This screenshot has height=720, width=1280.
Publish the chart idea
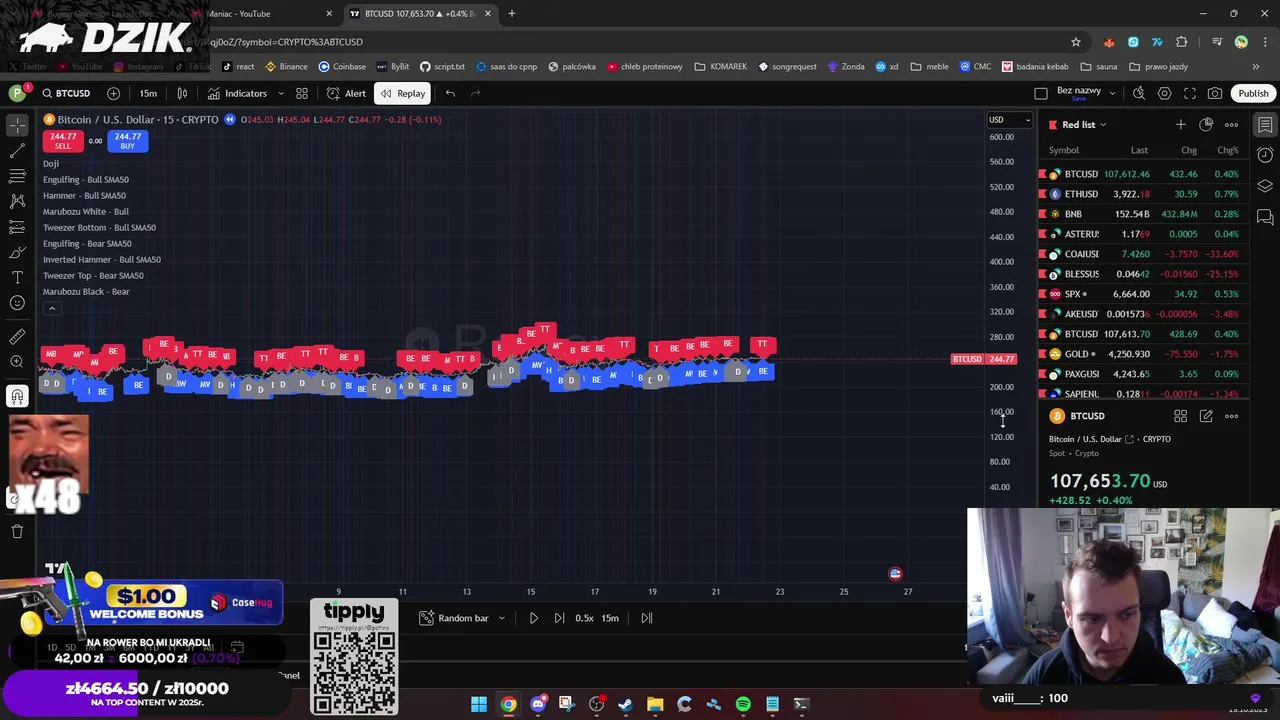pyautogui.click(x=1253, y=93)
